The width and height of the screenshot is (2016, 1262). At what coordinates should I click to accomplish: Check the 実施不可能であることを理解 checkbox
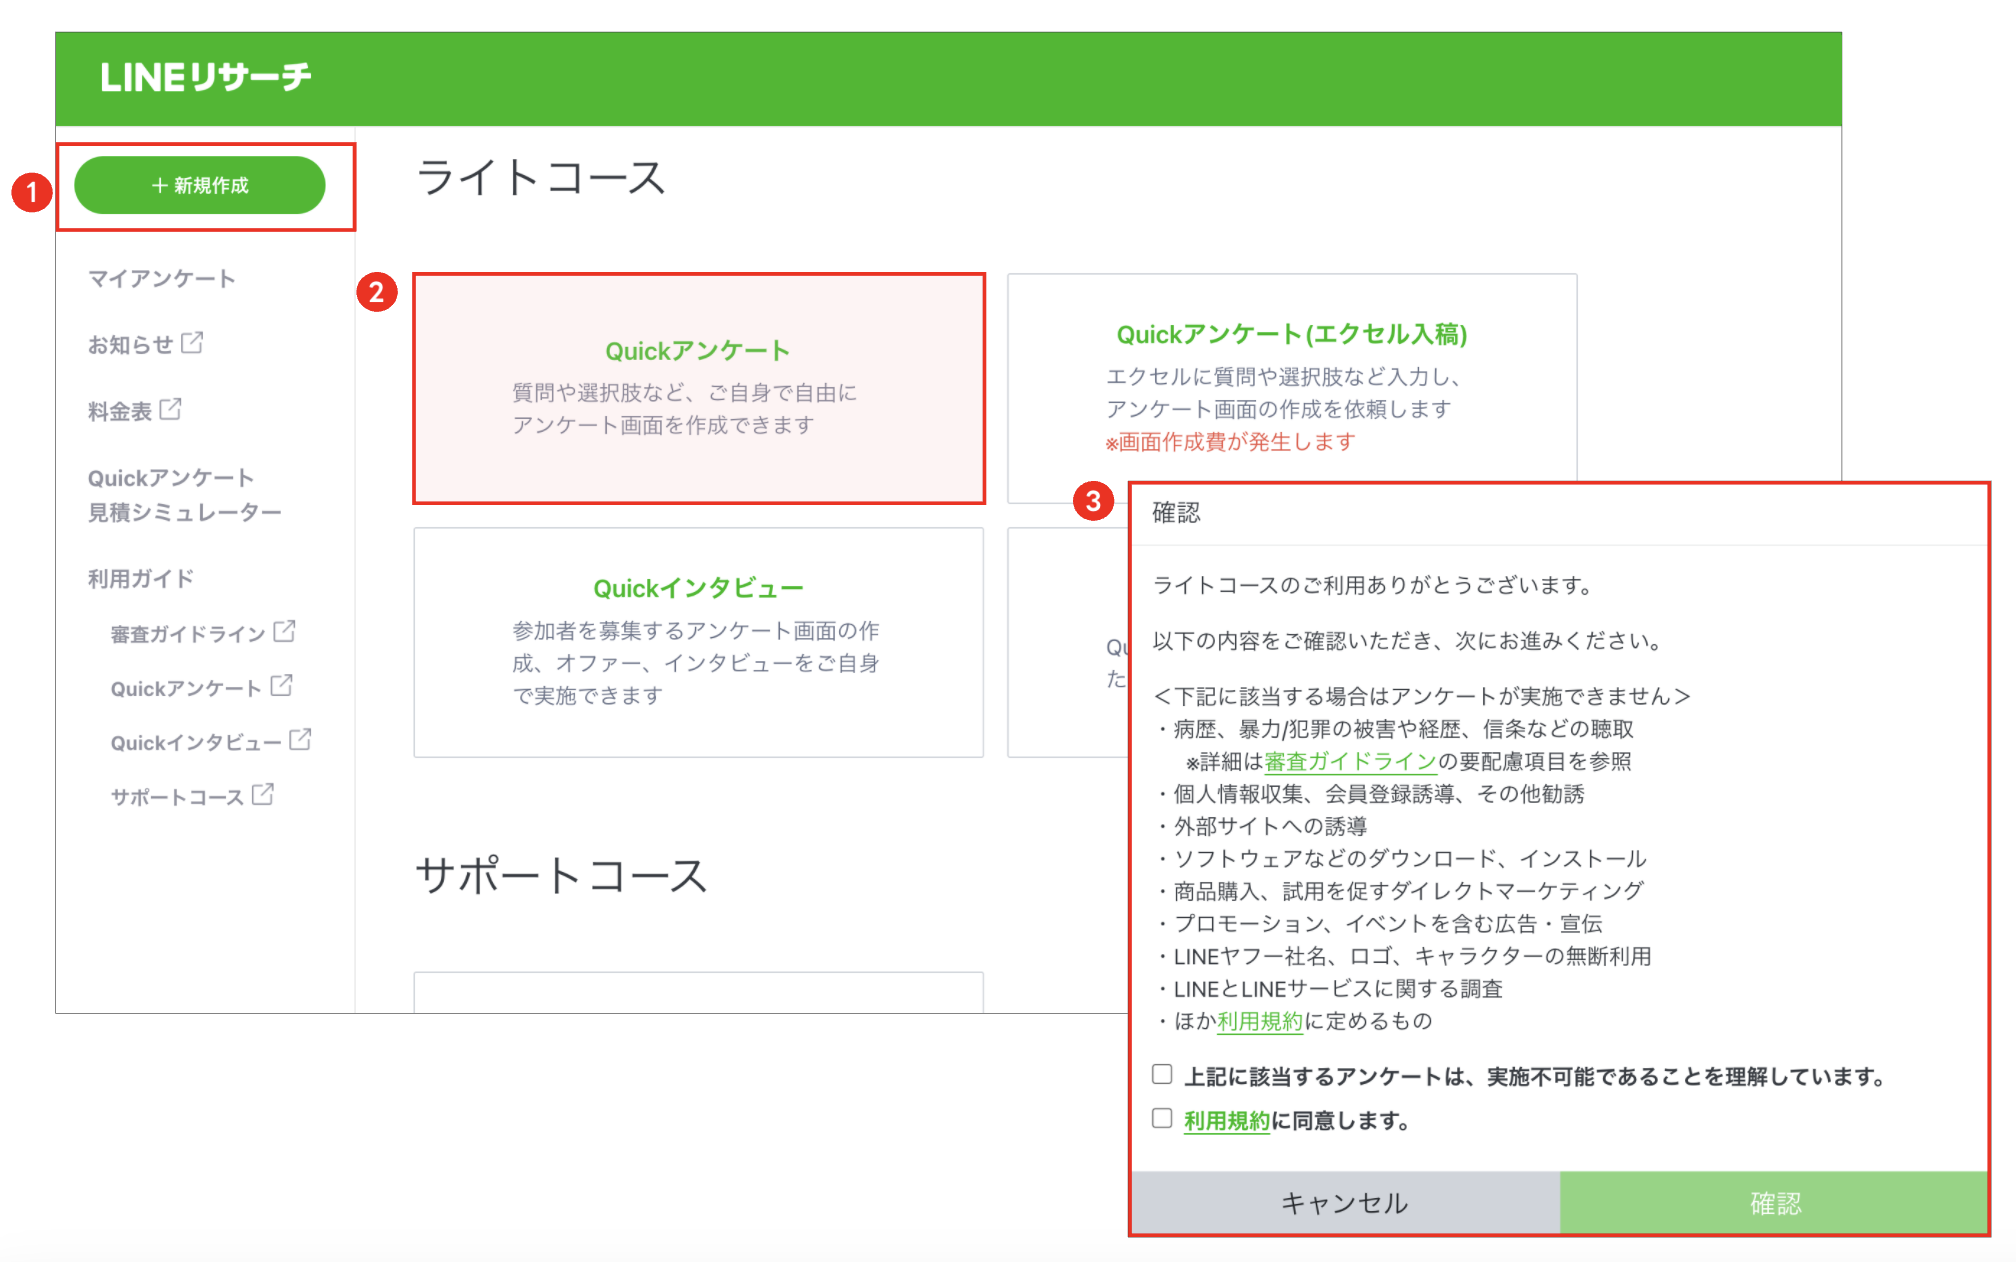point(1162,1074)
